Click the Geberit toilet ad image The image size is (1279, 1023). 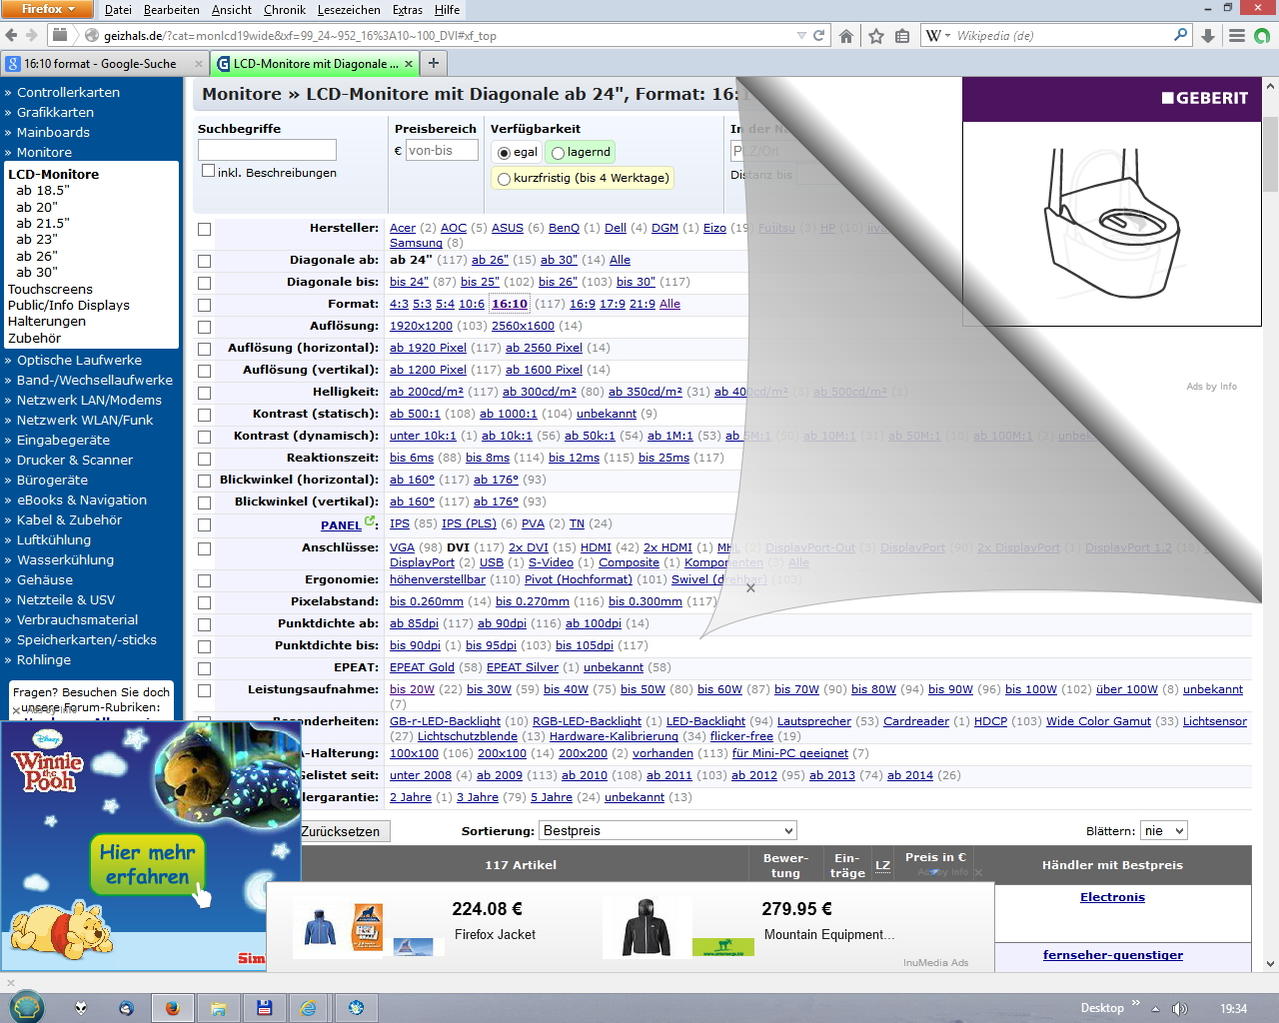pos(1111,224)
